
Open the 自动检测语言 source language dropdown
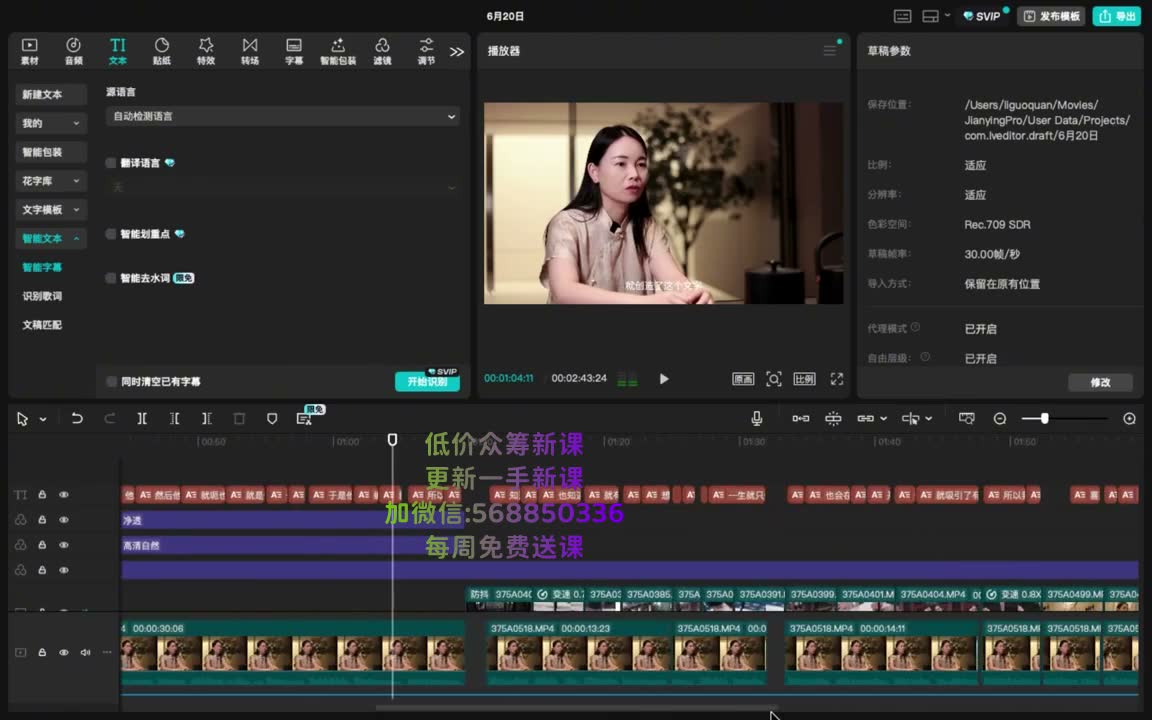(283, 116)
